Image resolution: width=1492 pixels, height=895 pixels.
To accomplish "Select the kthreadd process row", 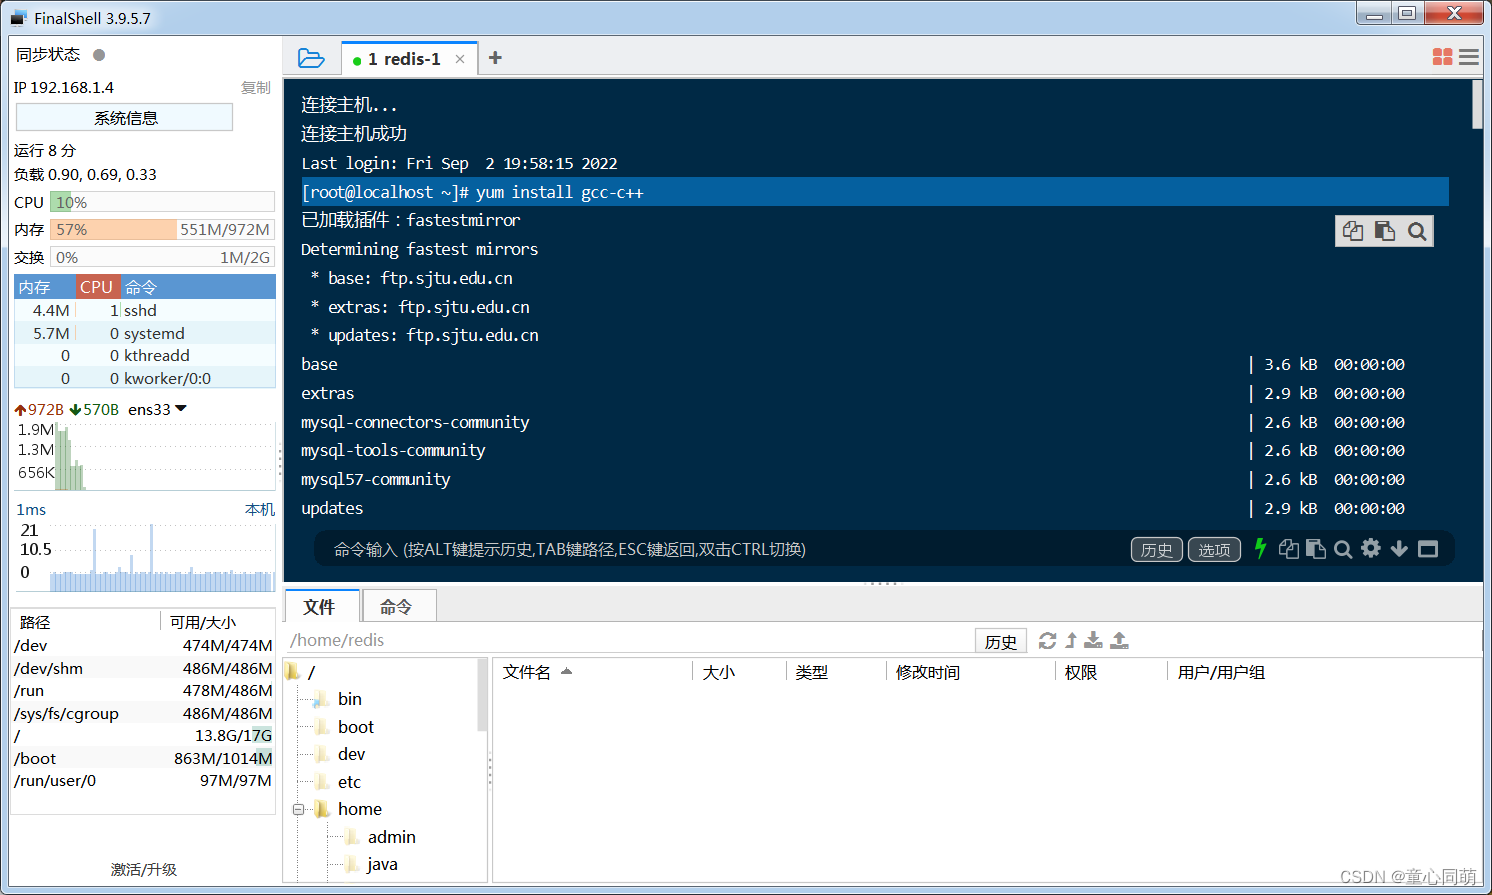I will pyautogui.click(x=145, y=355).
